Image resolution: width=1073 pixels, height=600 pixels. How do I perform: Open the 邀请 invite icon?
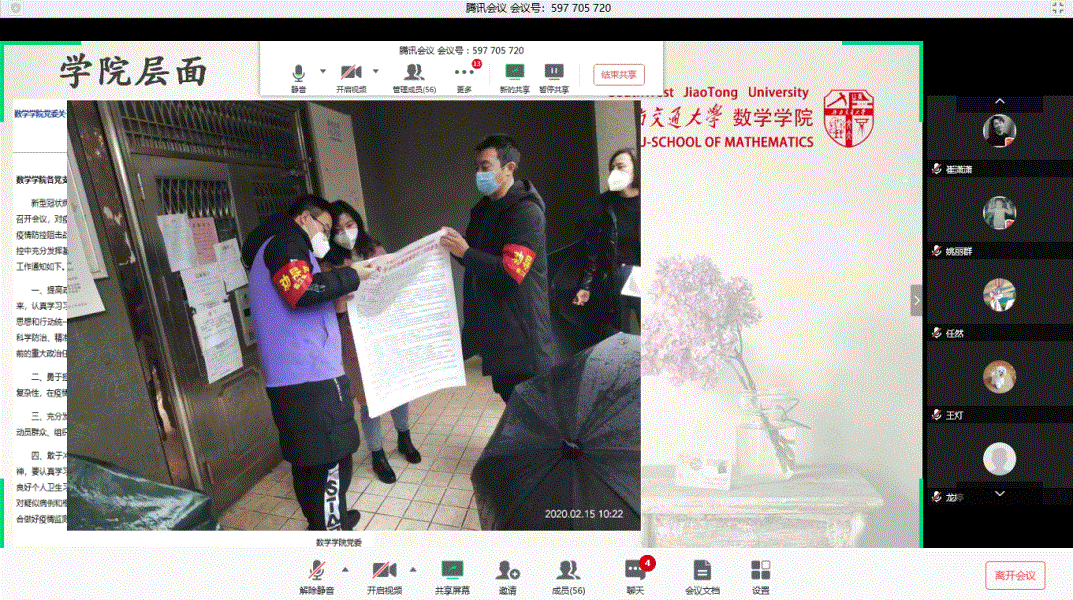coord(508,576)
